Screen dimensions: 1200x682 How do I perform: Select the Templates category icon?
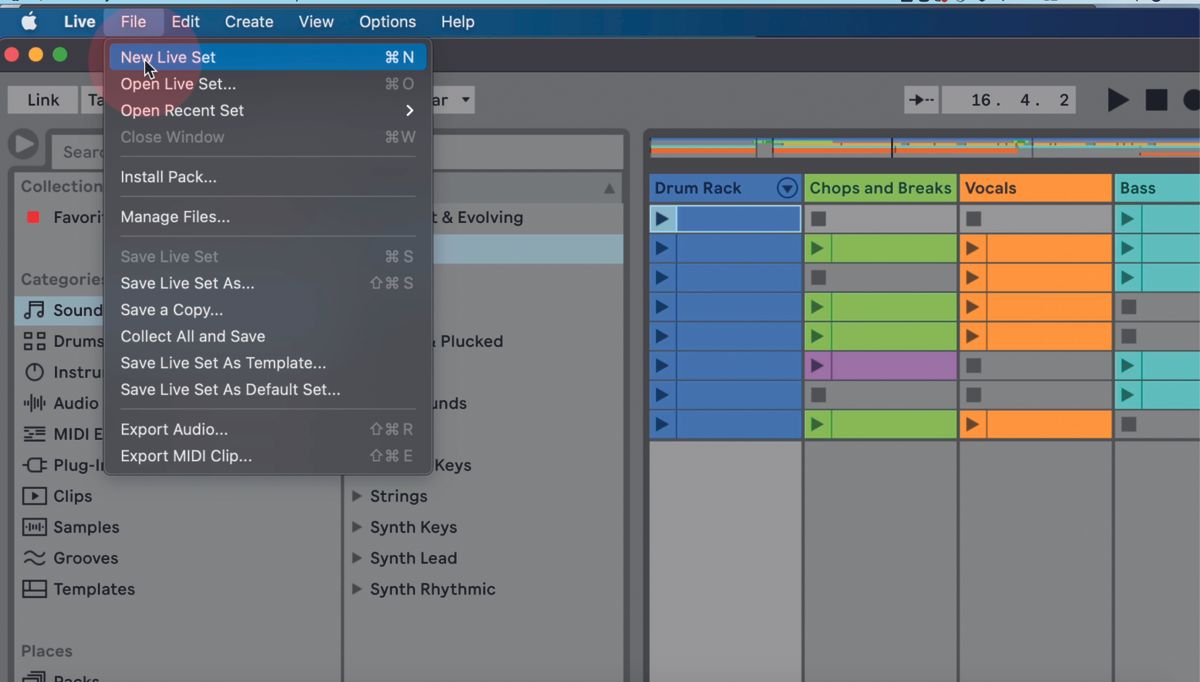(35, 589)
